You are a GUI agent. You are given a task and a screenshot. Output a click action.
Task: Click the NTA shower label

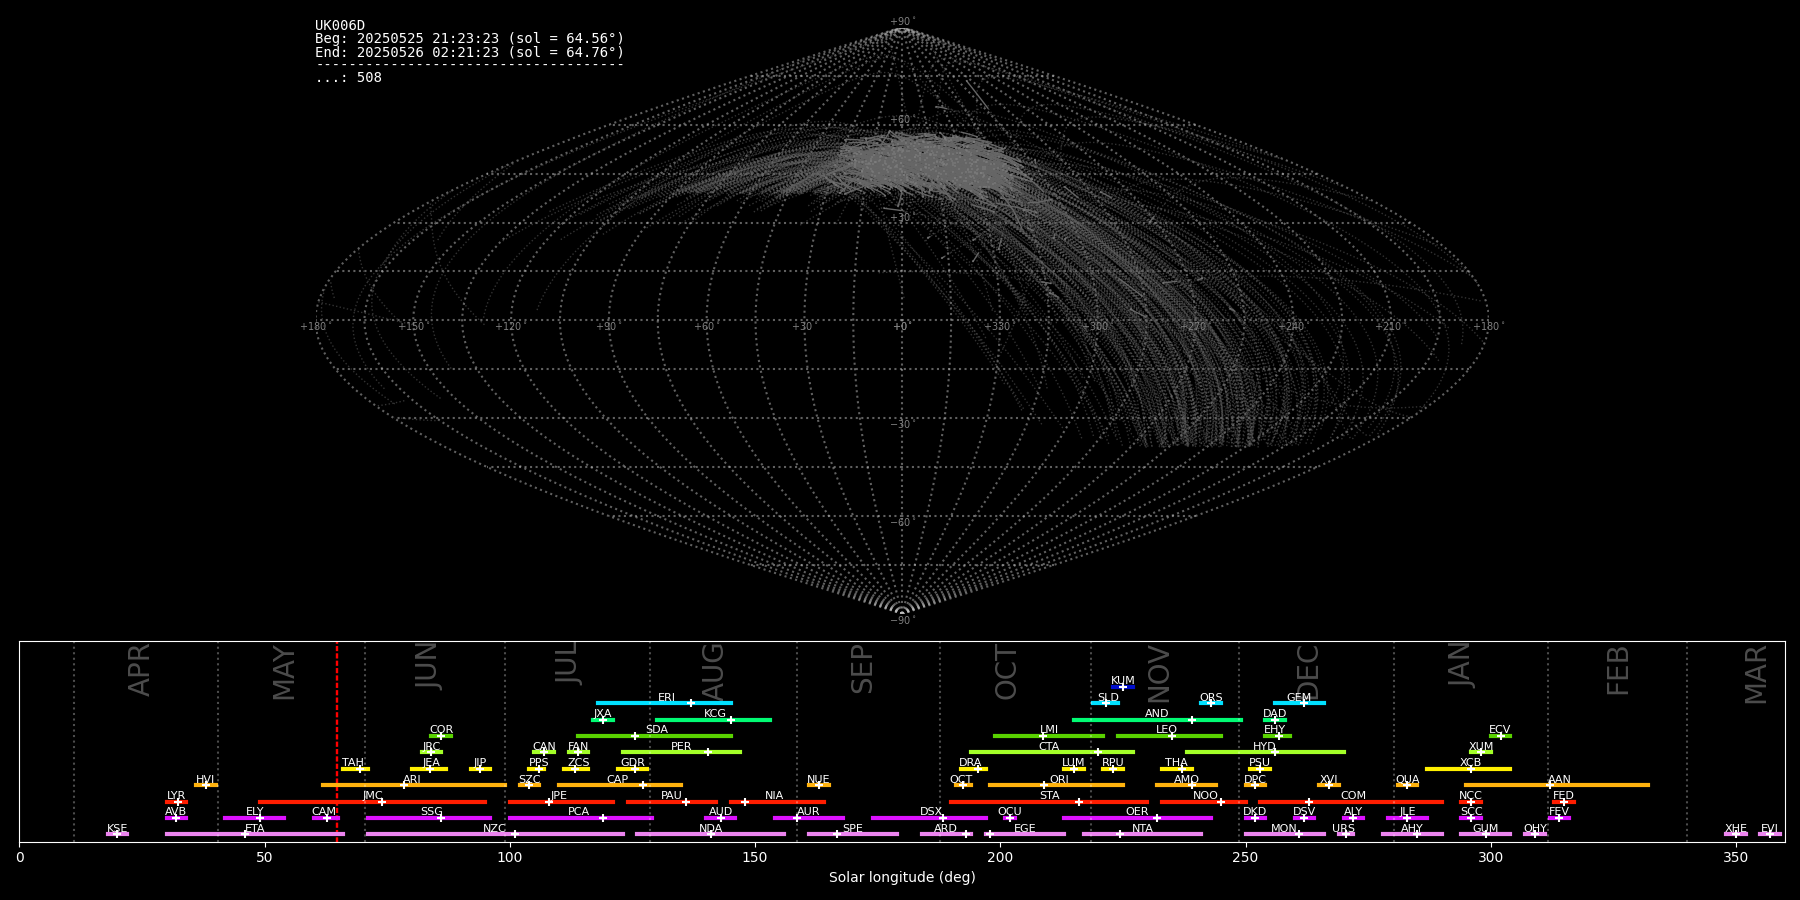pyautogui.click(x=1142, y=829)
